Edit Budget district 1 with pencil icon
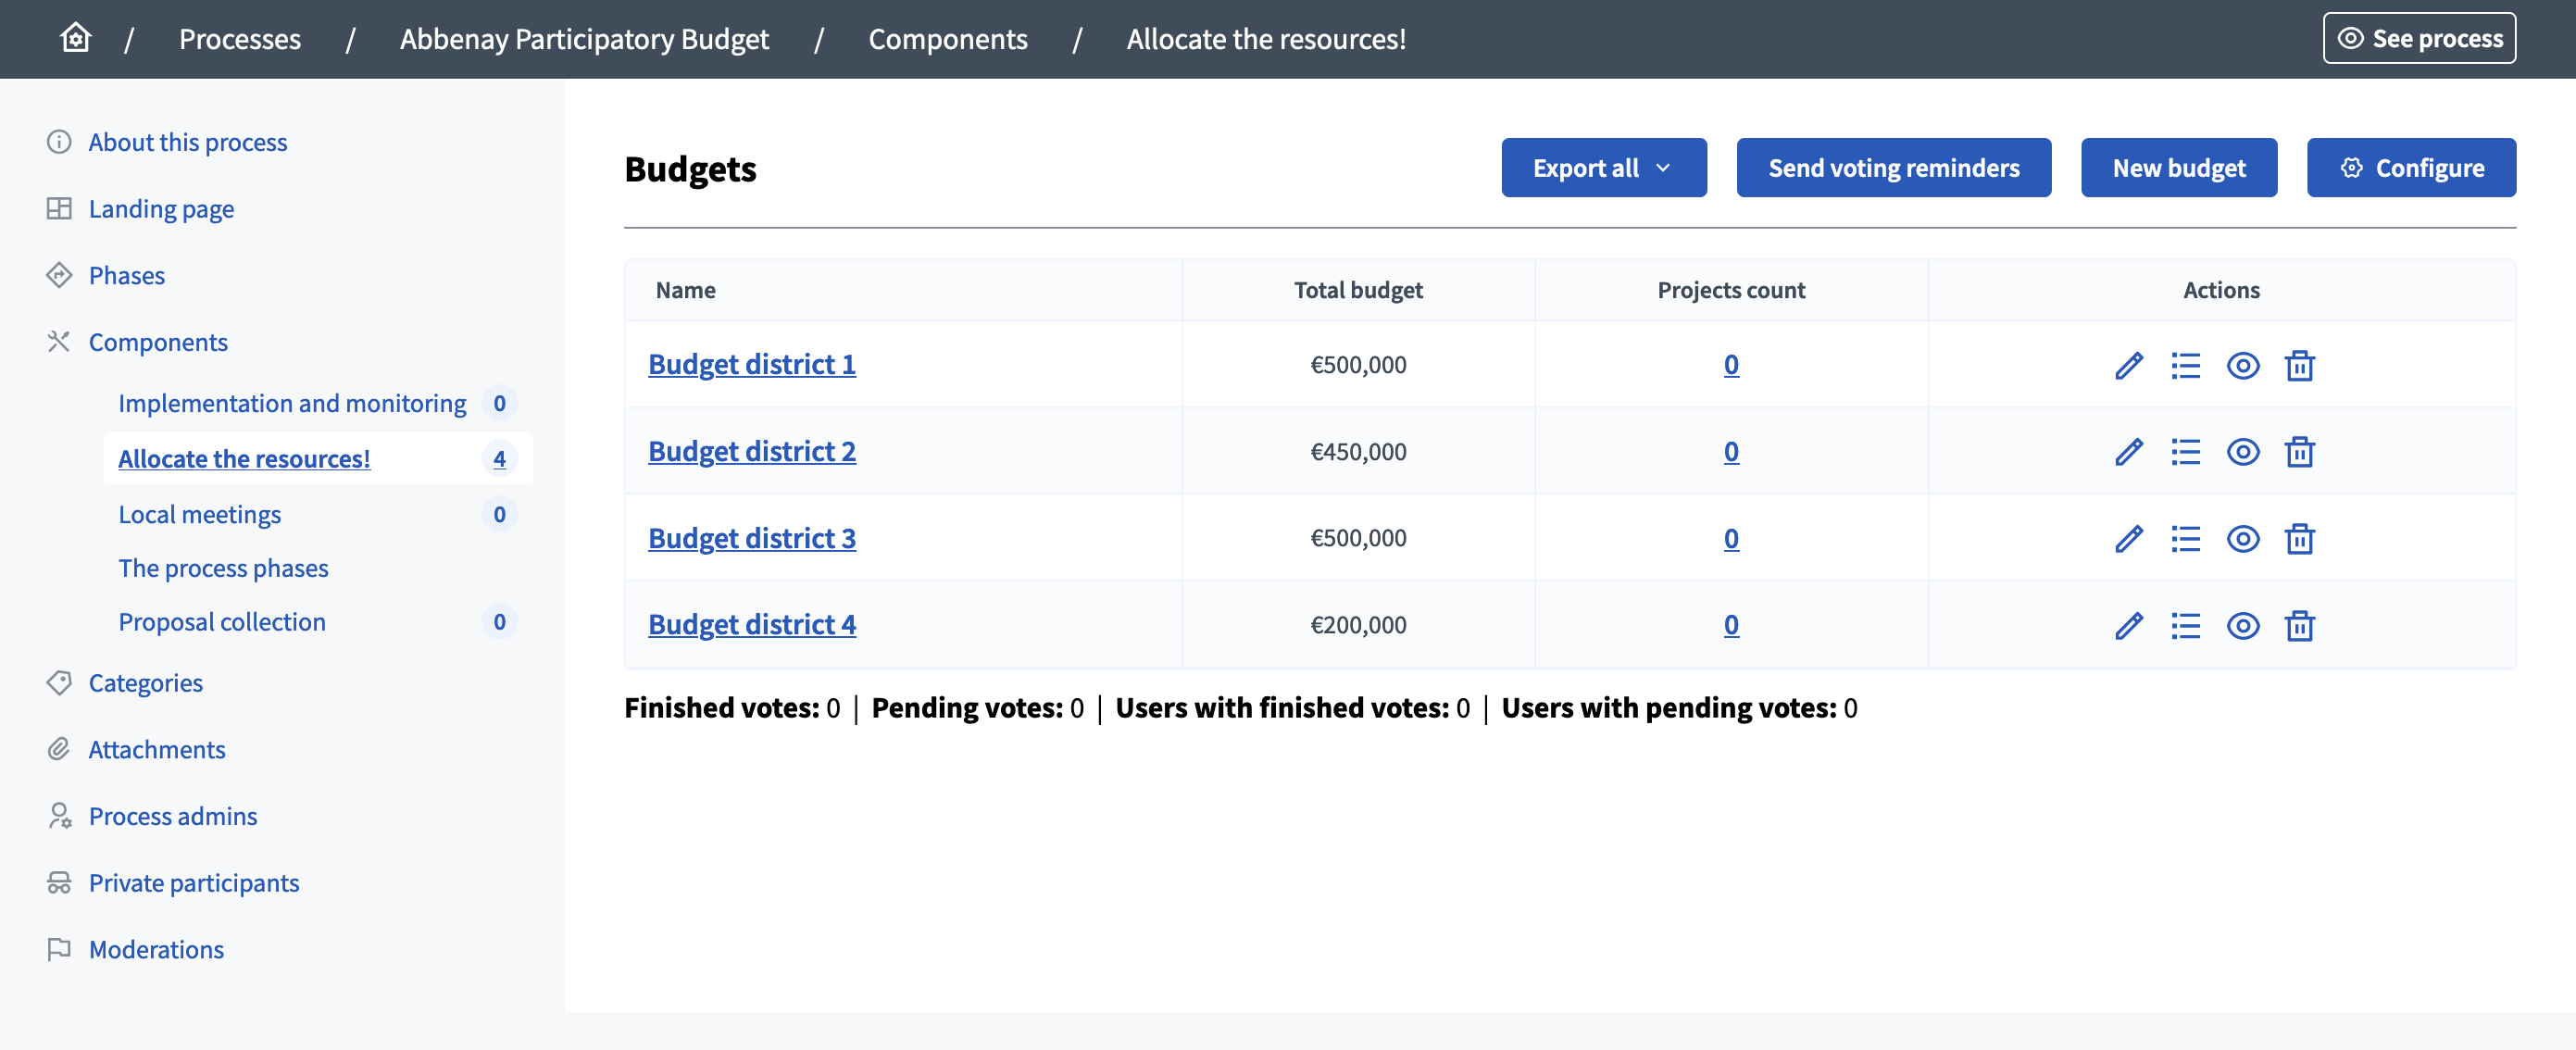Viewport: 2576px width, 1050px height. [x=2128, y=366]
